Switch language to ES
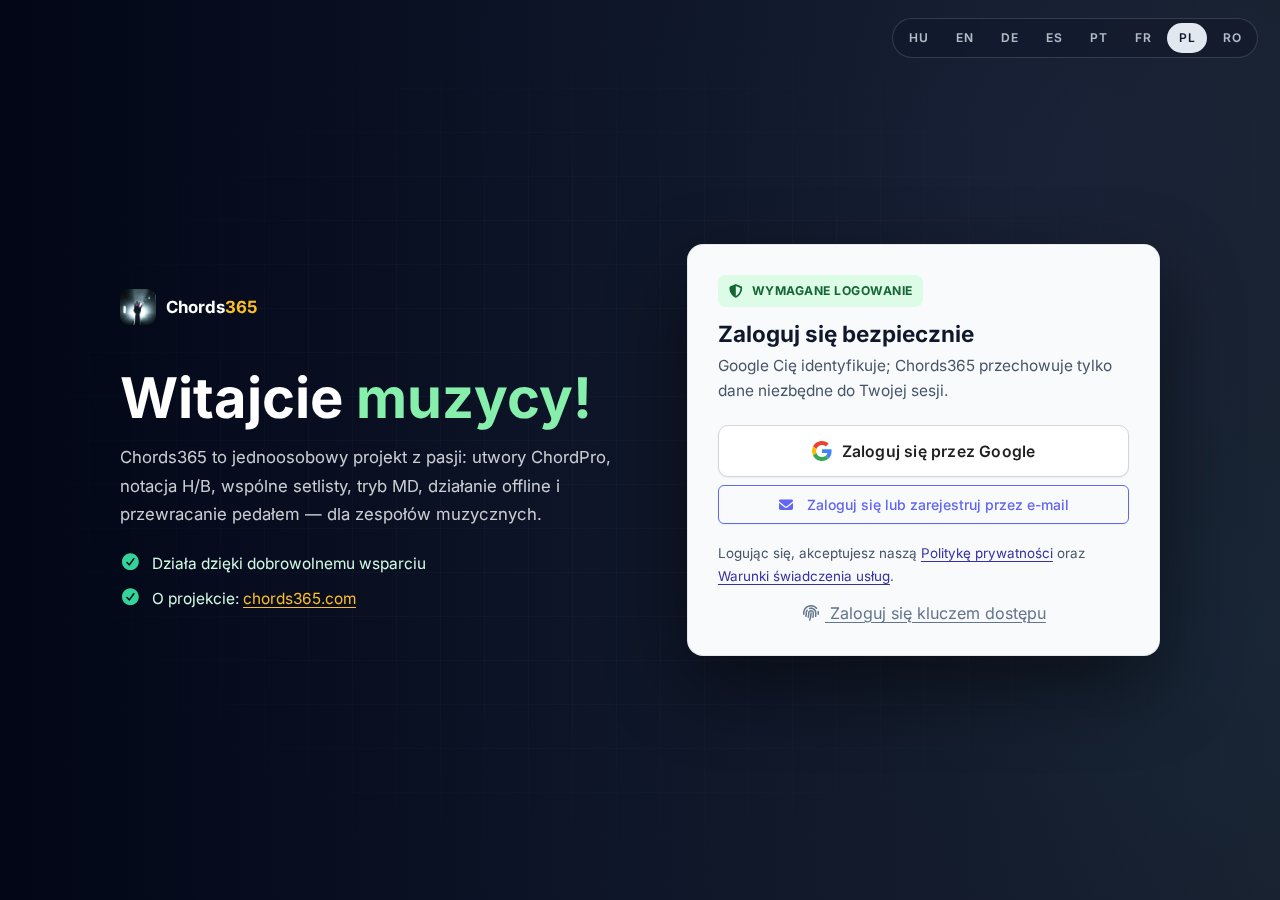The width and height of the screenshot is (1280, 900). click(1054, 38)
